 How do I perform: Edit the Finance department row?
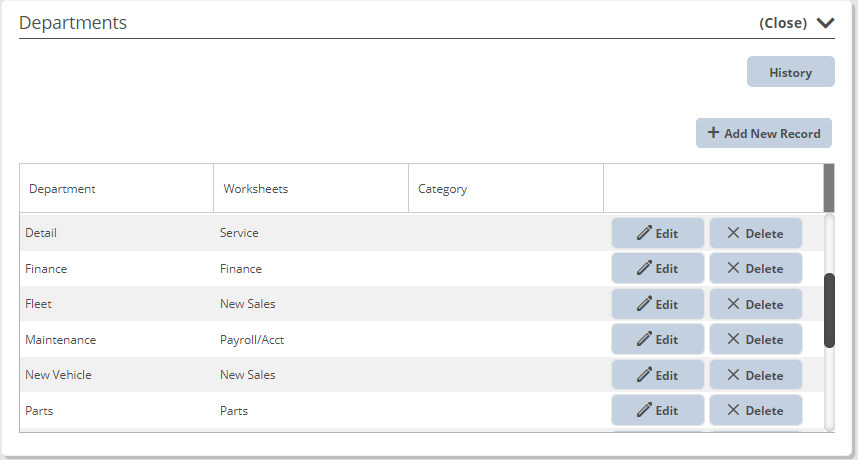click(658, 268)
